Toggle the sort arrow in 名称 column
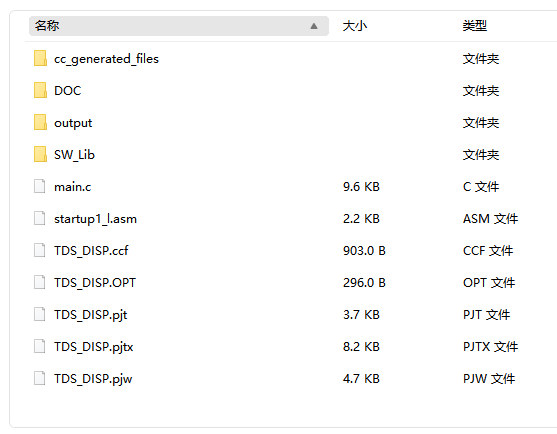557x434 pixels. [x=314, y=26]
